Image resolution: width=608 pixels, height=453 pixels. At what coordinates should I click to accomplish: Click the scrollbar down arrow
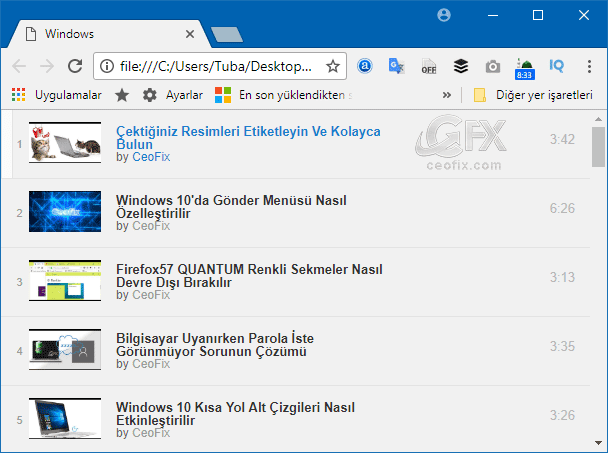[598, 443]
